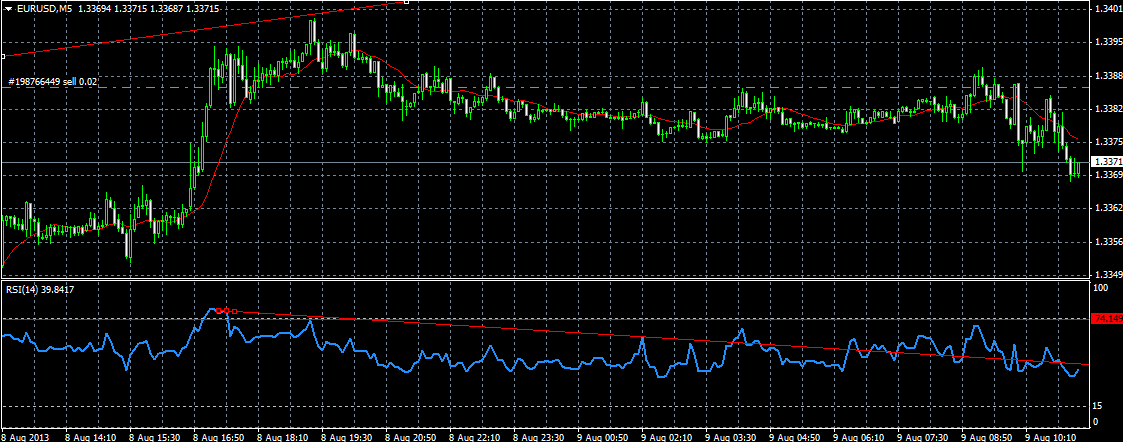The width and height of the screenshot is (1123, 442).
Task: Click the 1.3369 price axis label
Action: pos(1107,175)
